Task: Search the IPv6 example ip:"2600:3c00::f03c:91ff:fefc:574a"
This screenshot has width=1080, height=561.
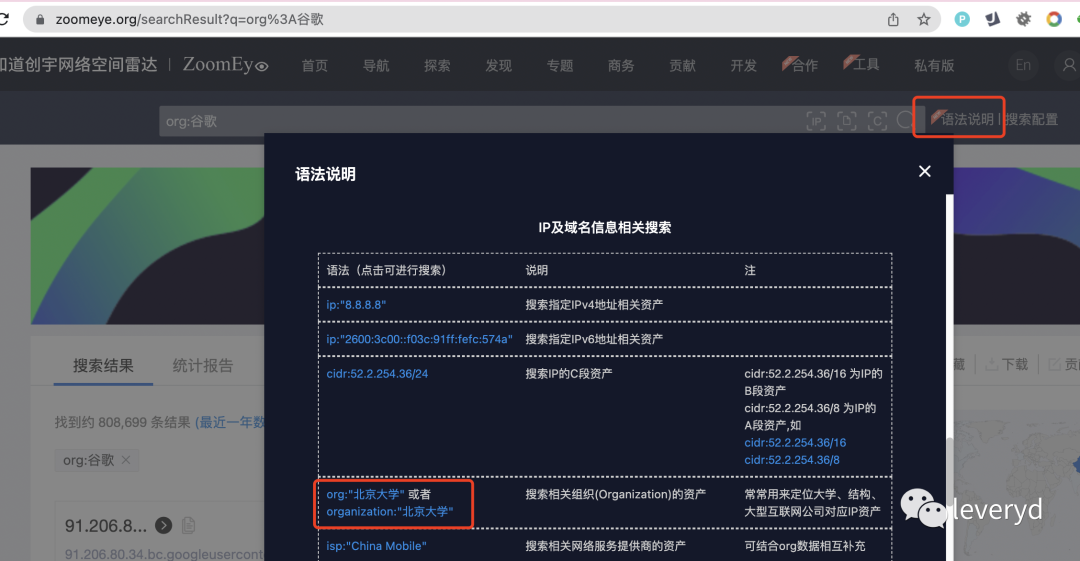Action: [x=419, y=339]
